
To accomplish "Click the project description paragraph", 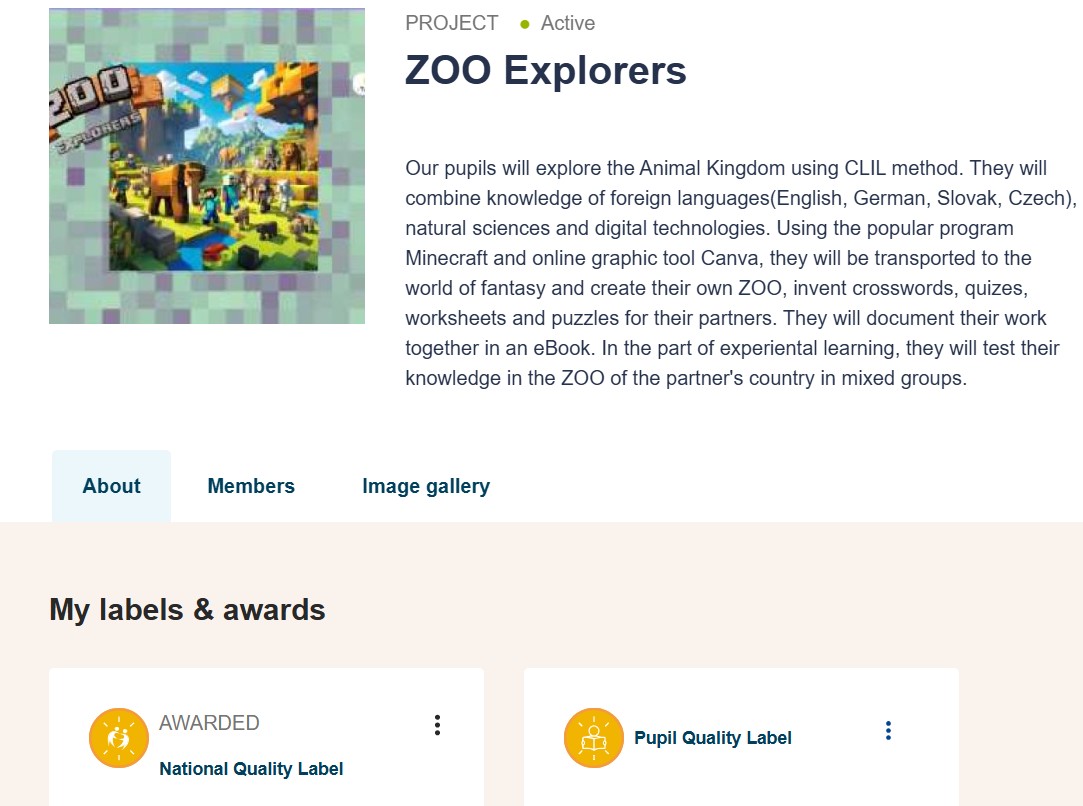I will pos(740,273).
